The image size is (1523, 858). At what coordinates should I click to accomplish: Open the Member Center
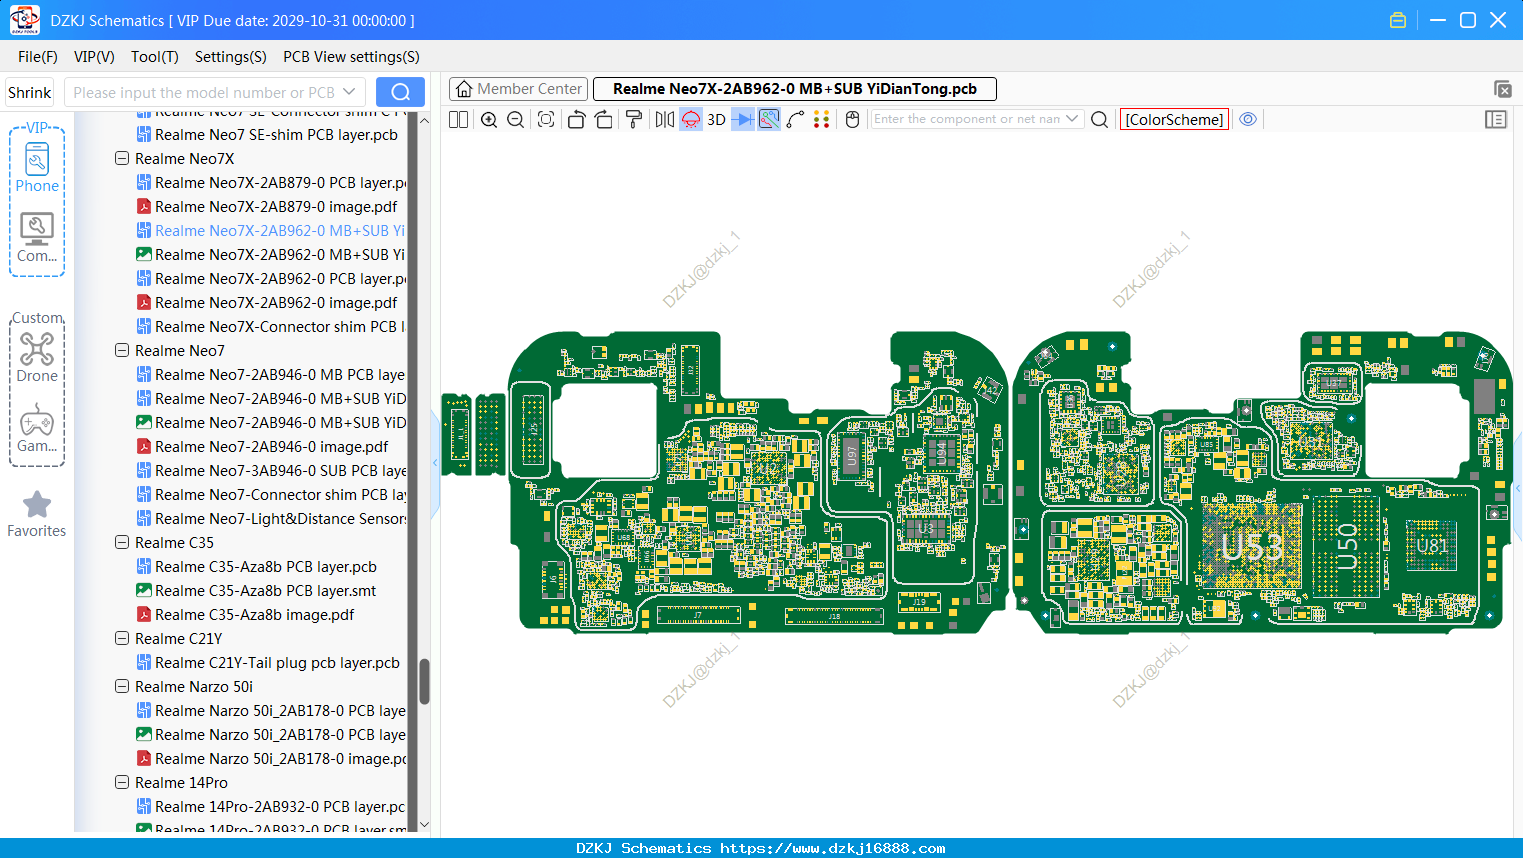click(x=519, y=89)
